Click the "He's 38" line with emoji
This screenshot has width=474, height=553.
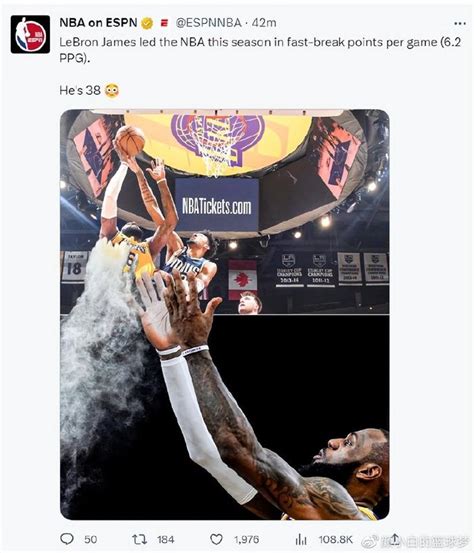pos(89,91)
